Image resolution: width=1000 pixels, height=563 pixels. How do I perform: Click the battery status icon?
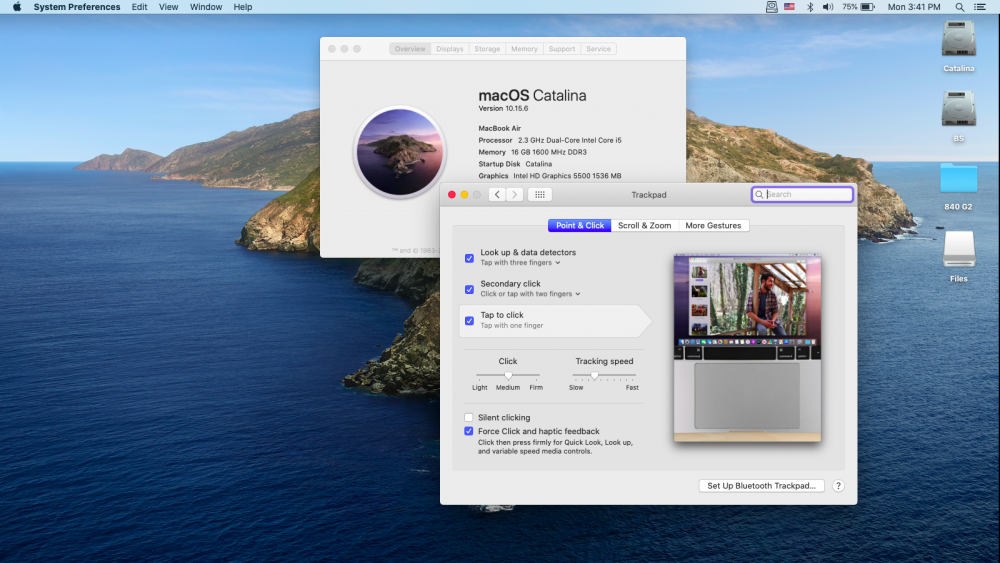pyautogui.click(x=867, y=7)
